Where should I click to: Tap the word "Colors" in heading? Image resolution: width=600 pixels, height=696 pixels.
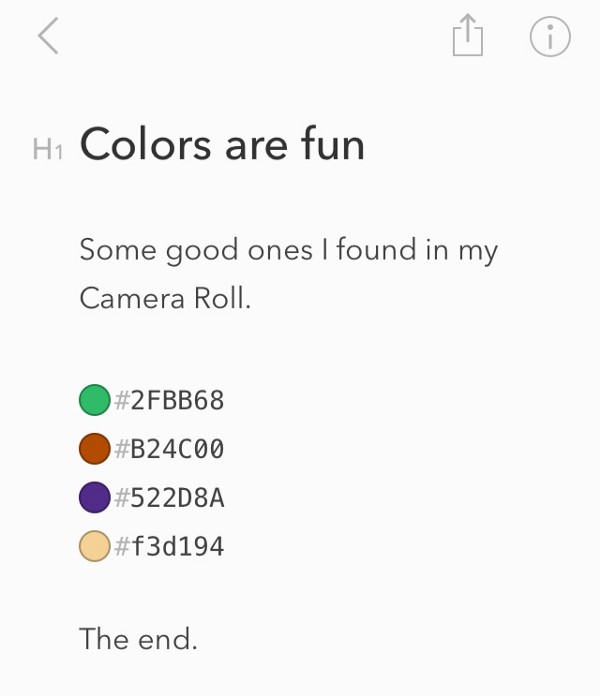coord(146,145)
